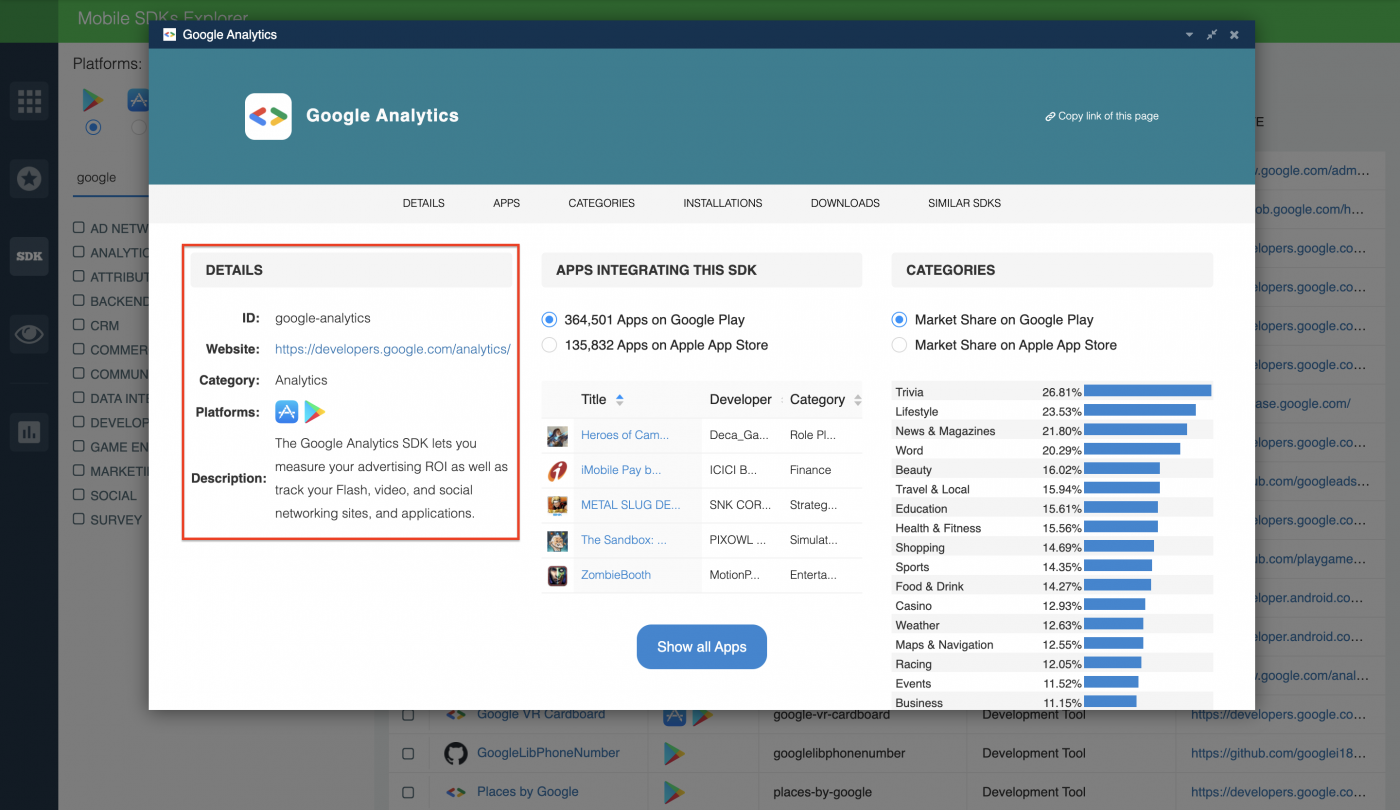Select the Google Play platform radio button
This screenshot has height=810, width=1400.
[93, 127]
